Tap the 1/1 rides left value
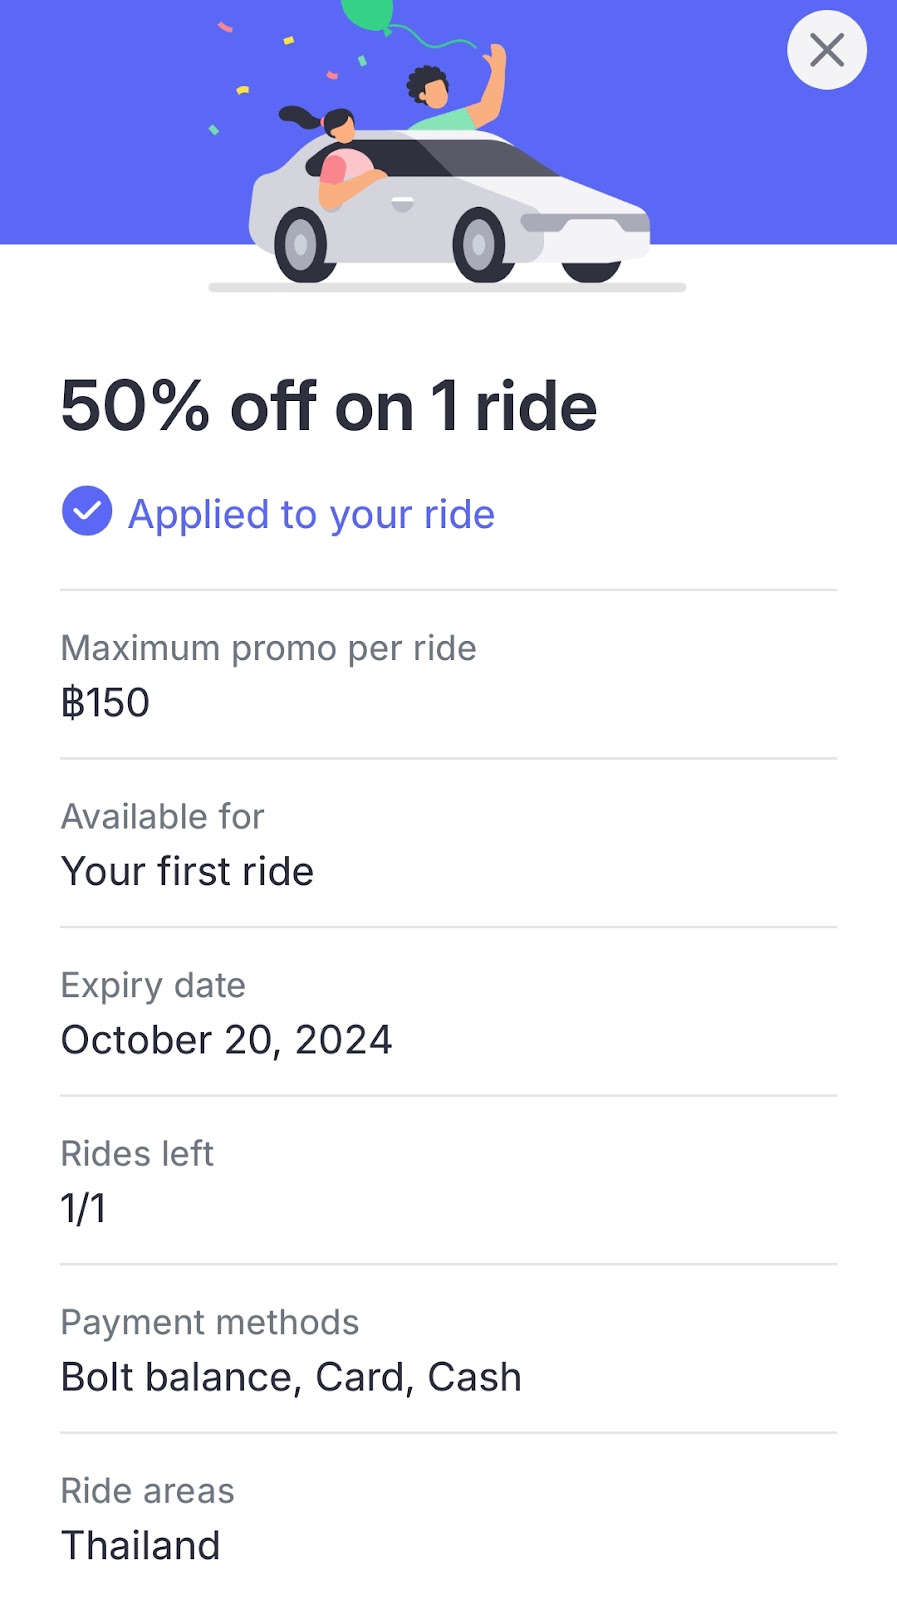This screenshot has height=1600, width=897. 83,1209
